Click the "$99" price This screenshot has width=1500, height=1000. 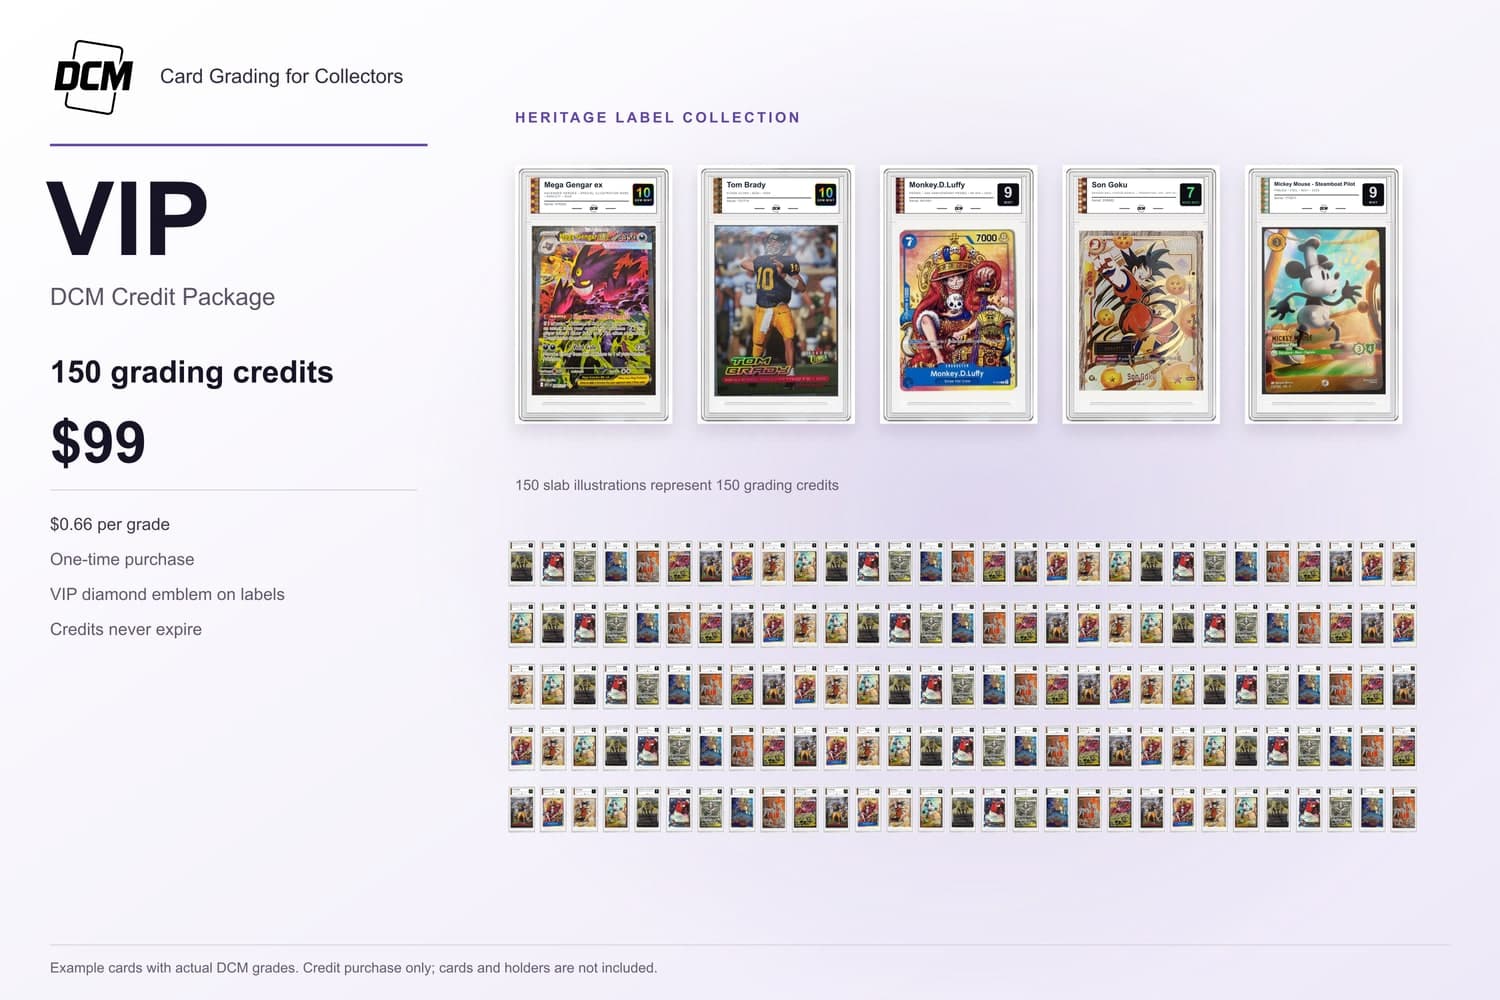[x=98, y=441]
